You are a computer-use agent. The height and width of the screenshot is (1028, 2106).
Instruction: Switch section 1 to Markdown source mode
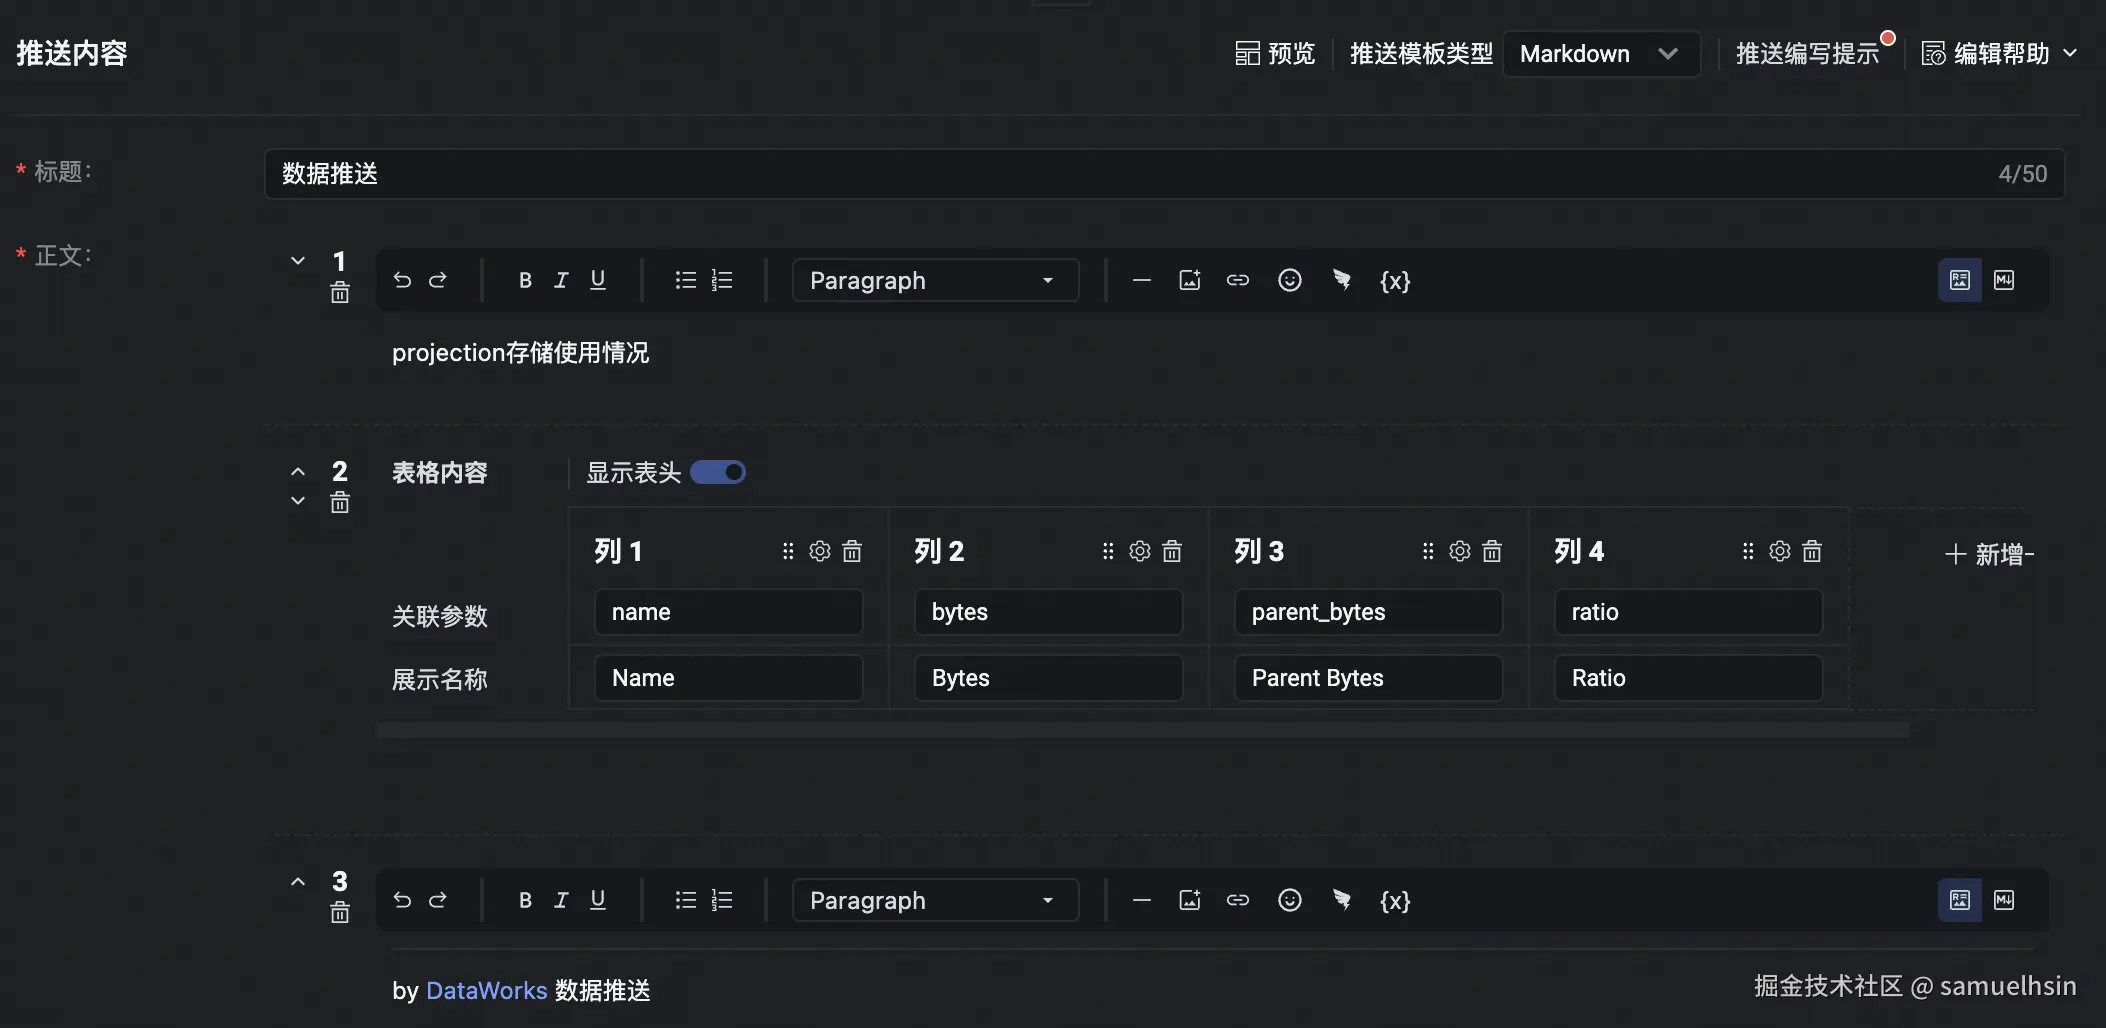(2004, 280)
